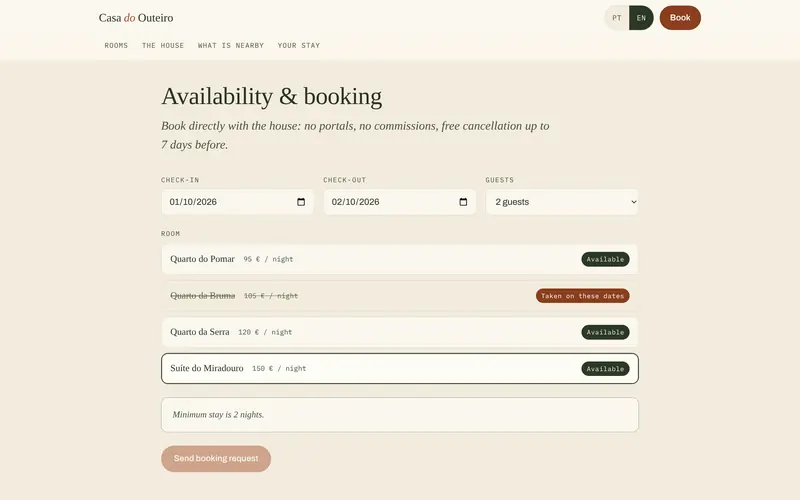Click the 95 € / night price
Image resolution: width=800 pixels, height=500 pixels.
pos(268,259)
